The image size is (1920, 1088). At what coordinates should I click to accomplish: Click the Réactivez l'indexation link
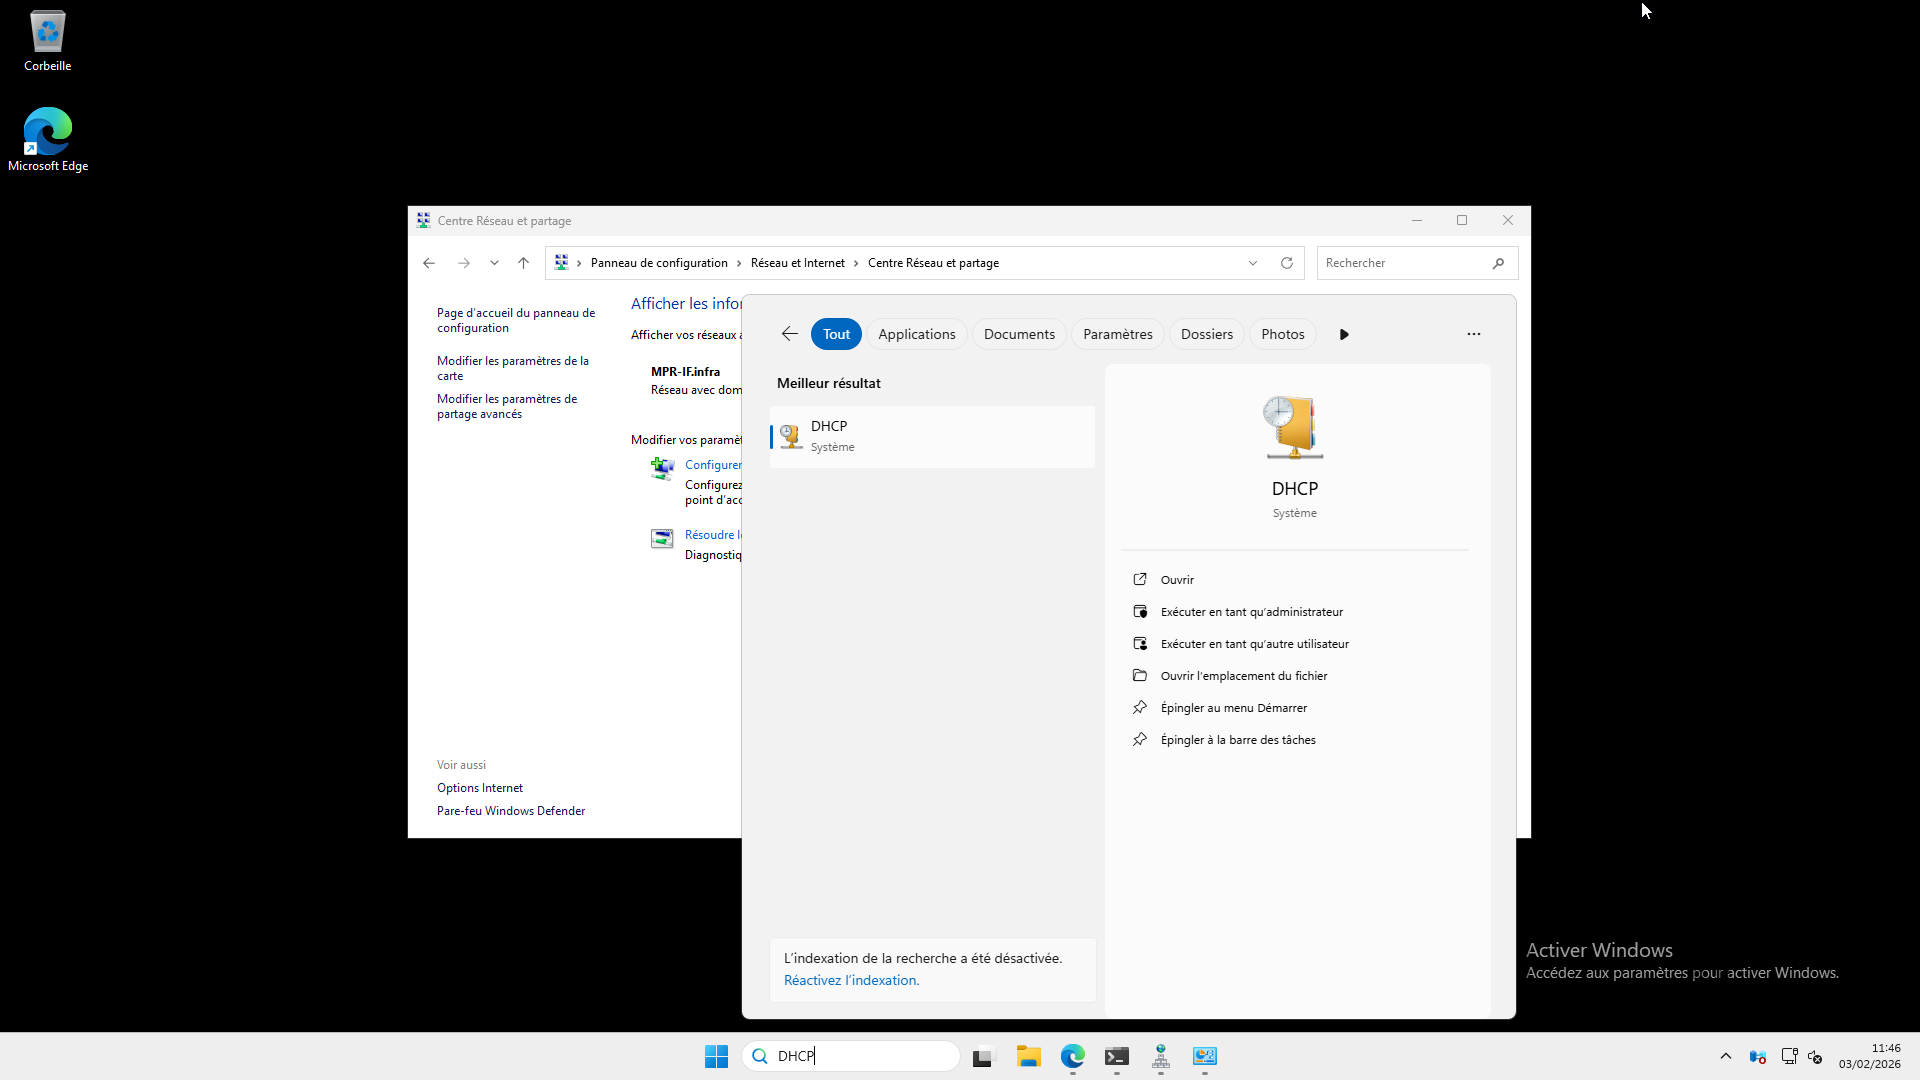[851, 980]
